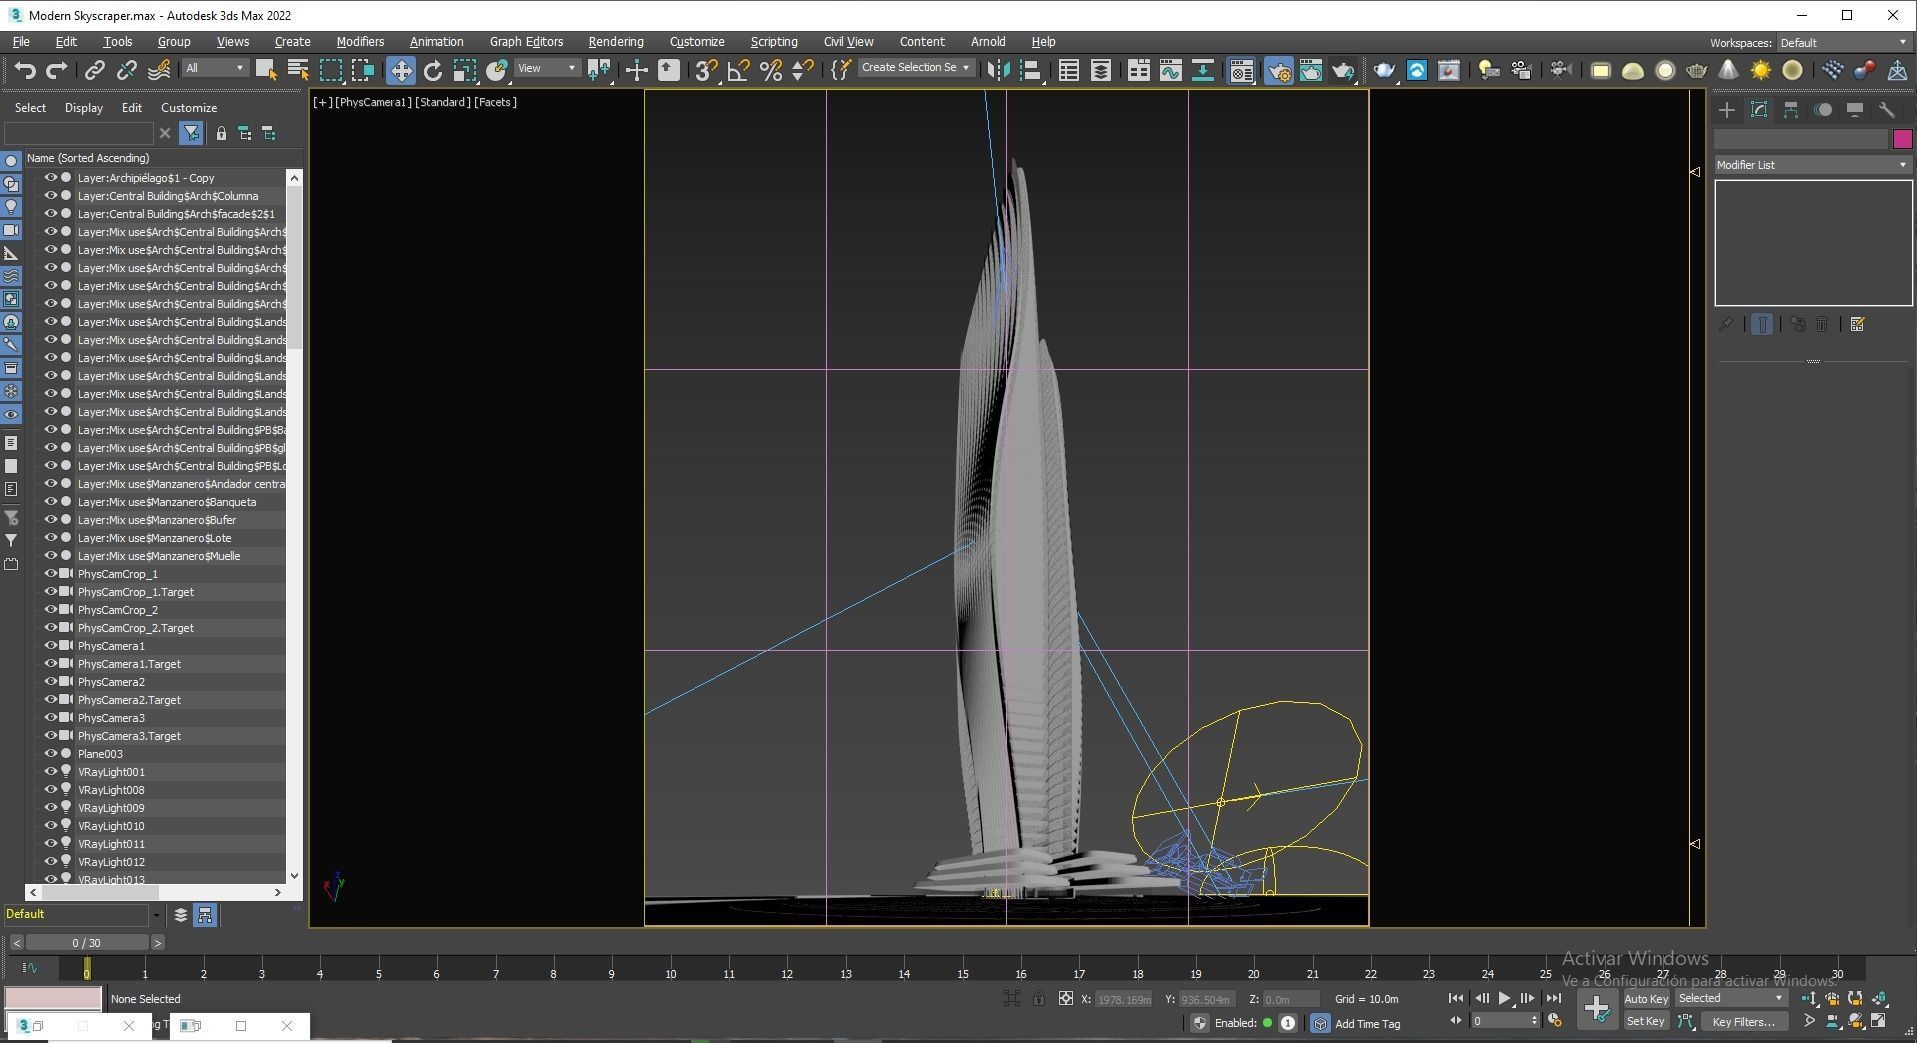Activate the Select and Link tool
1917x1043 pixels.
[x=95, y=70]
